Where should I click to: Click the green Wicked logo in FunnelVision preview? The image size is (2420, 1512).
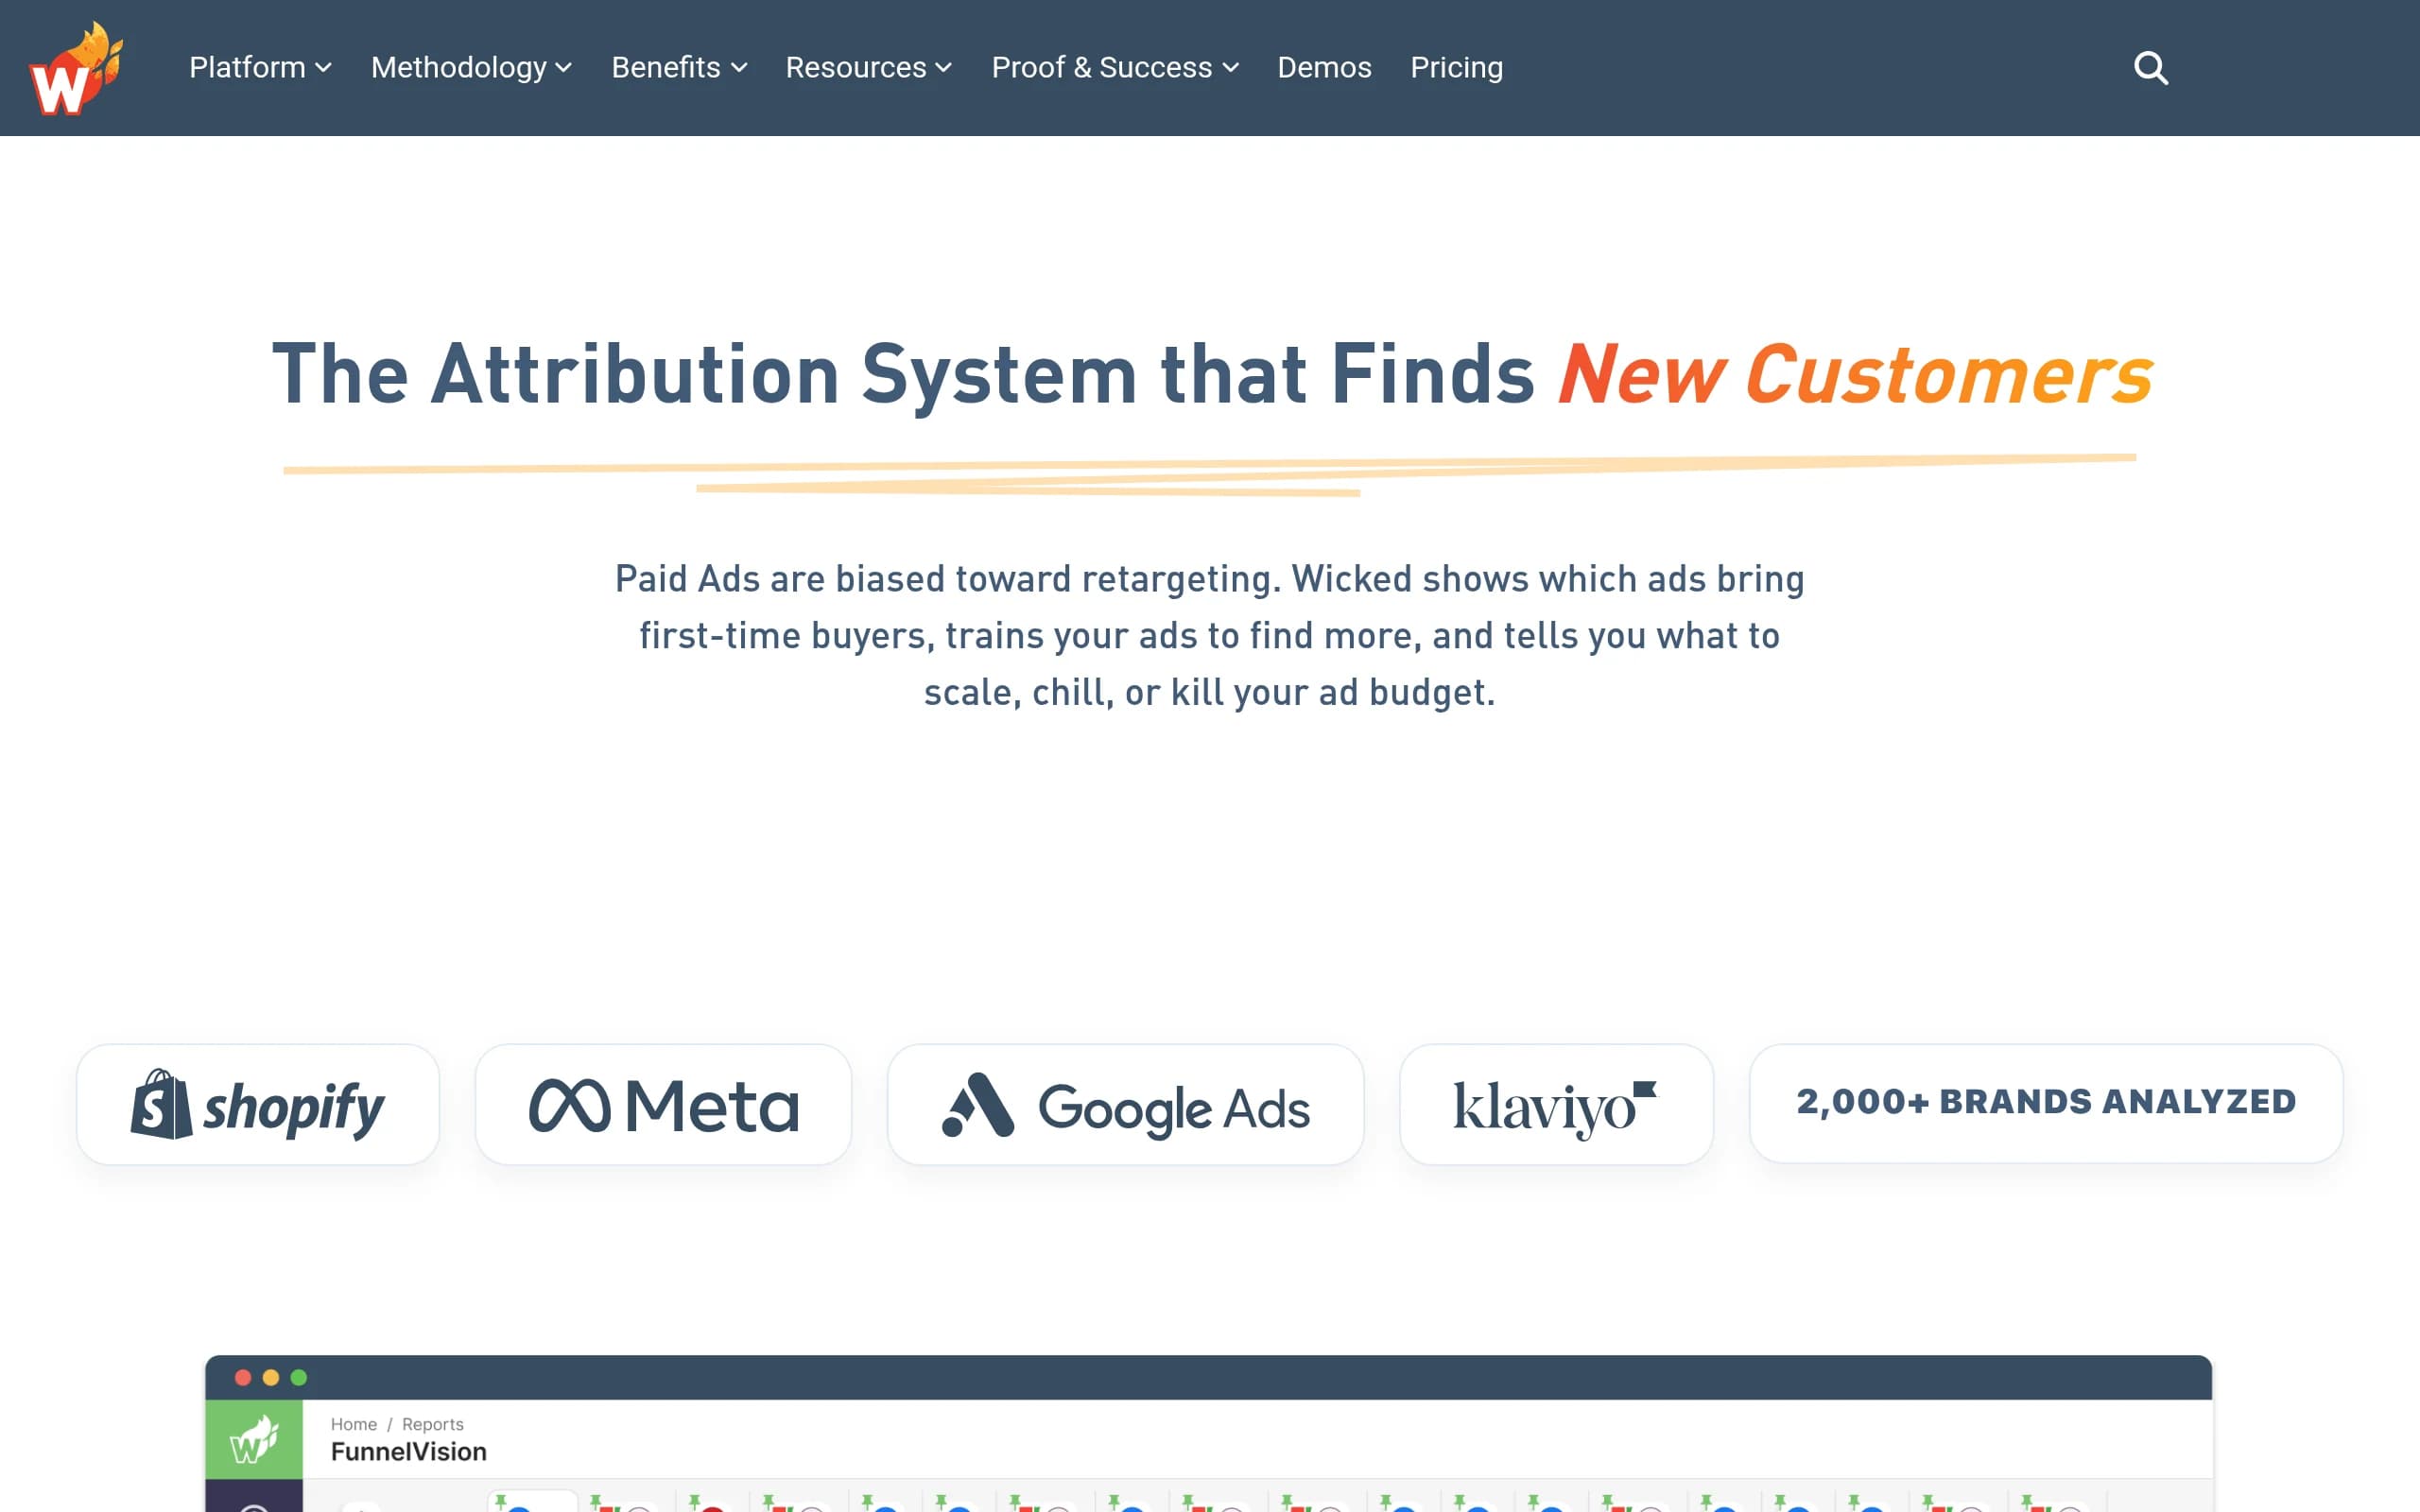[254, 1439]
